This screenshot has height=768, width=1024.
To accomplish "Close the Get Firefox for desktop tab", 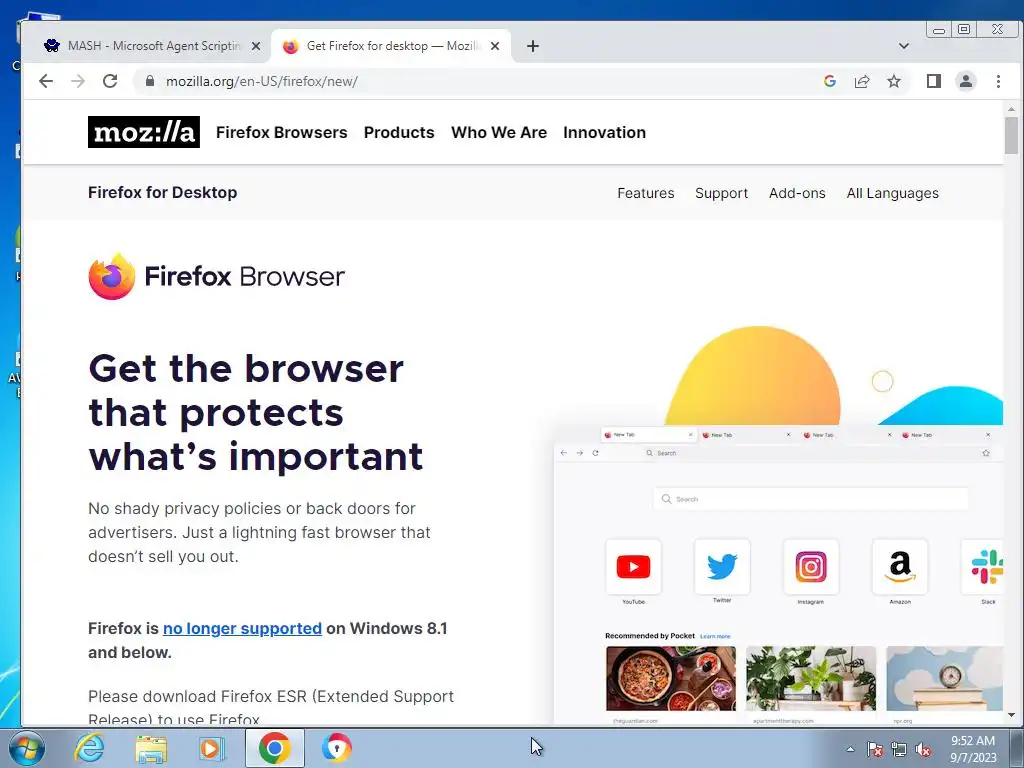I will tap(495, 46).
